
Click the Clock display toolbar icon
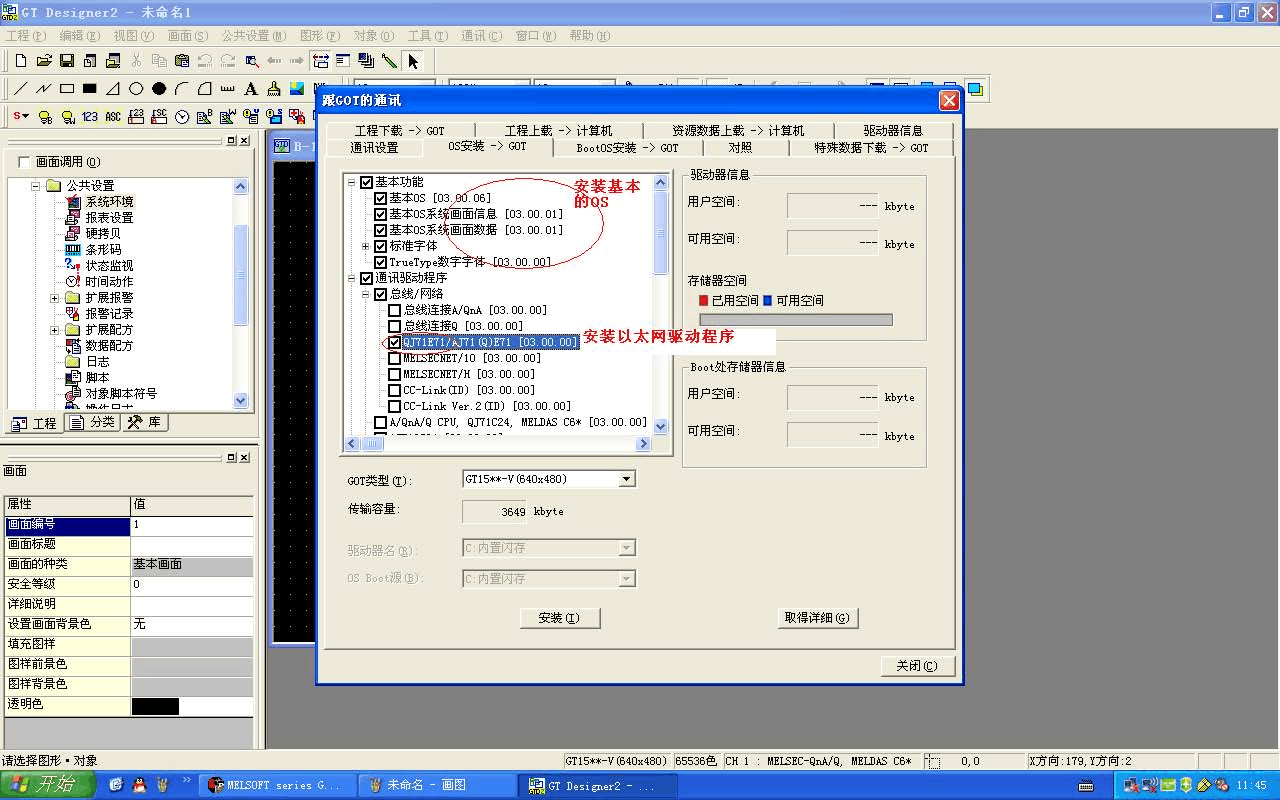(182, 117)
